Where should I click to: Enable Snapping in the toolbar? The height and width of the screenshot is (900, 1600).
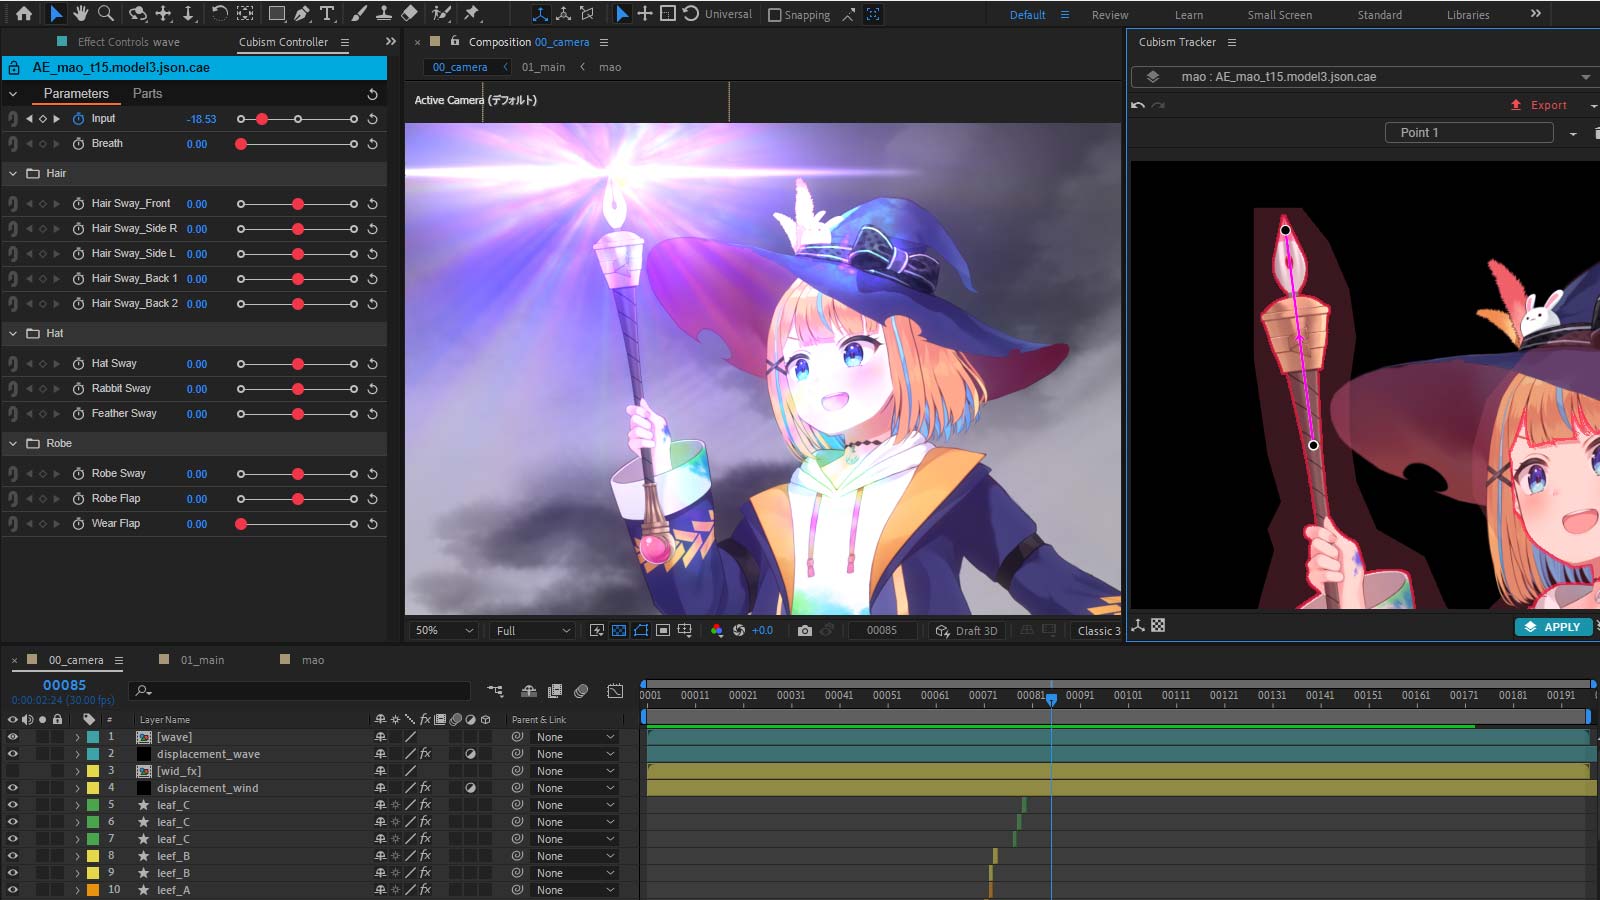pos(775,15)
